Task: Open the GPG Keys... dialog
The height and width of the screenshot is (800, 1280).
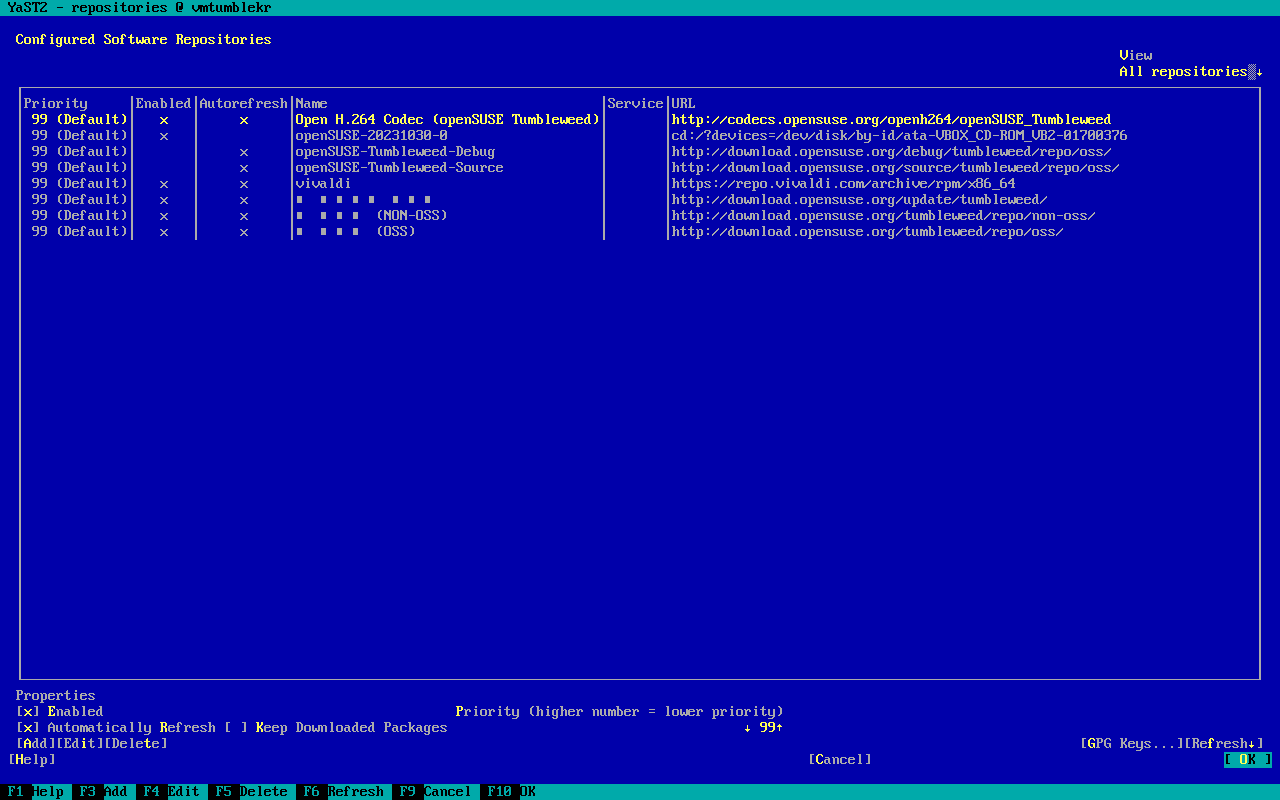Action: pyautogui.click(x=1132, y=744)
